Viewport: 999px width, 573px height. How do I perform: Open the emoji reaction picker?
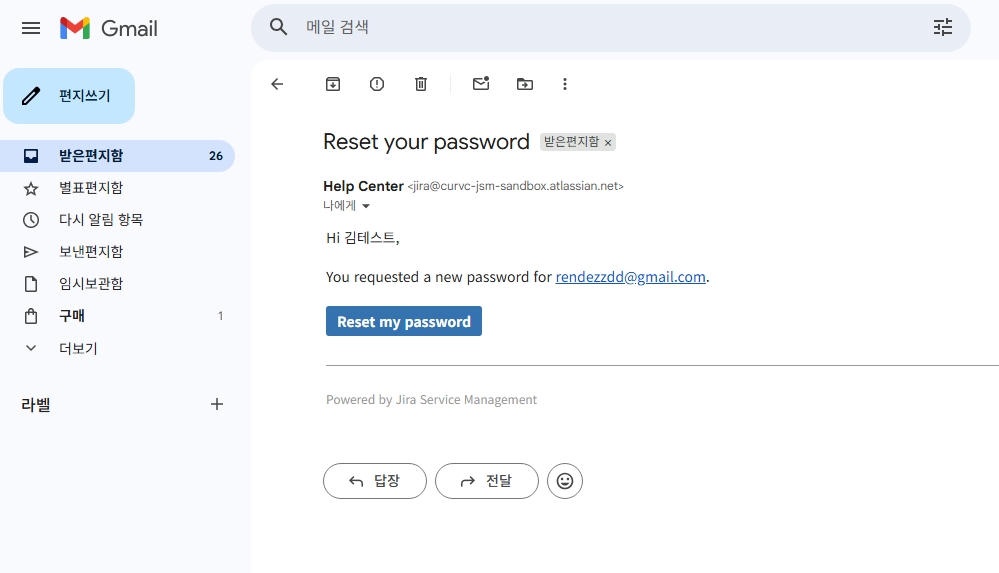(565, 481)
